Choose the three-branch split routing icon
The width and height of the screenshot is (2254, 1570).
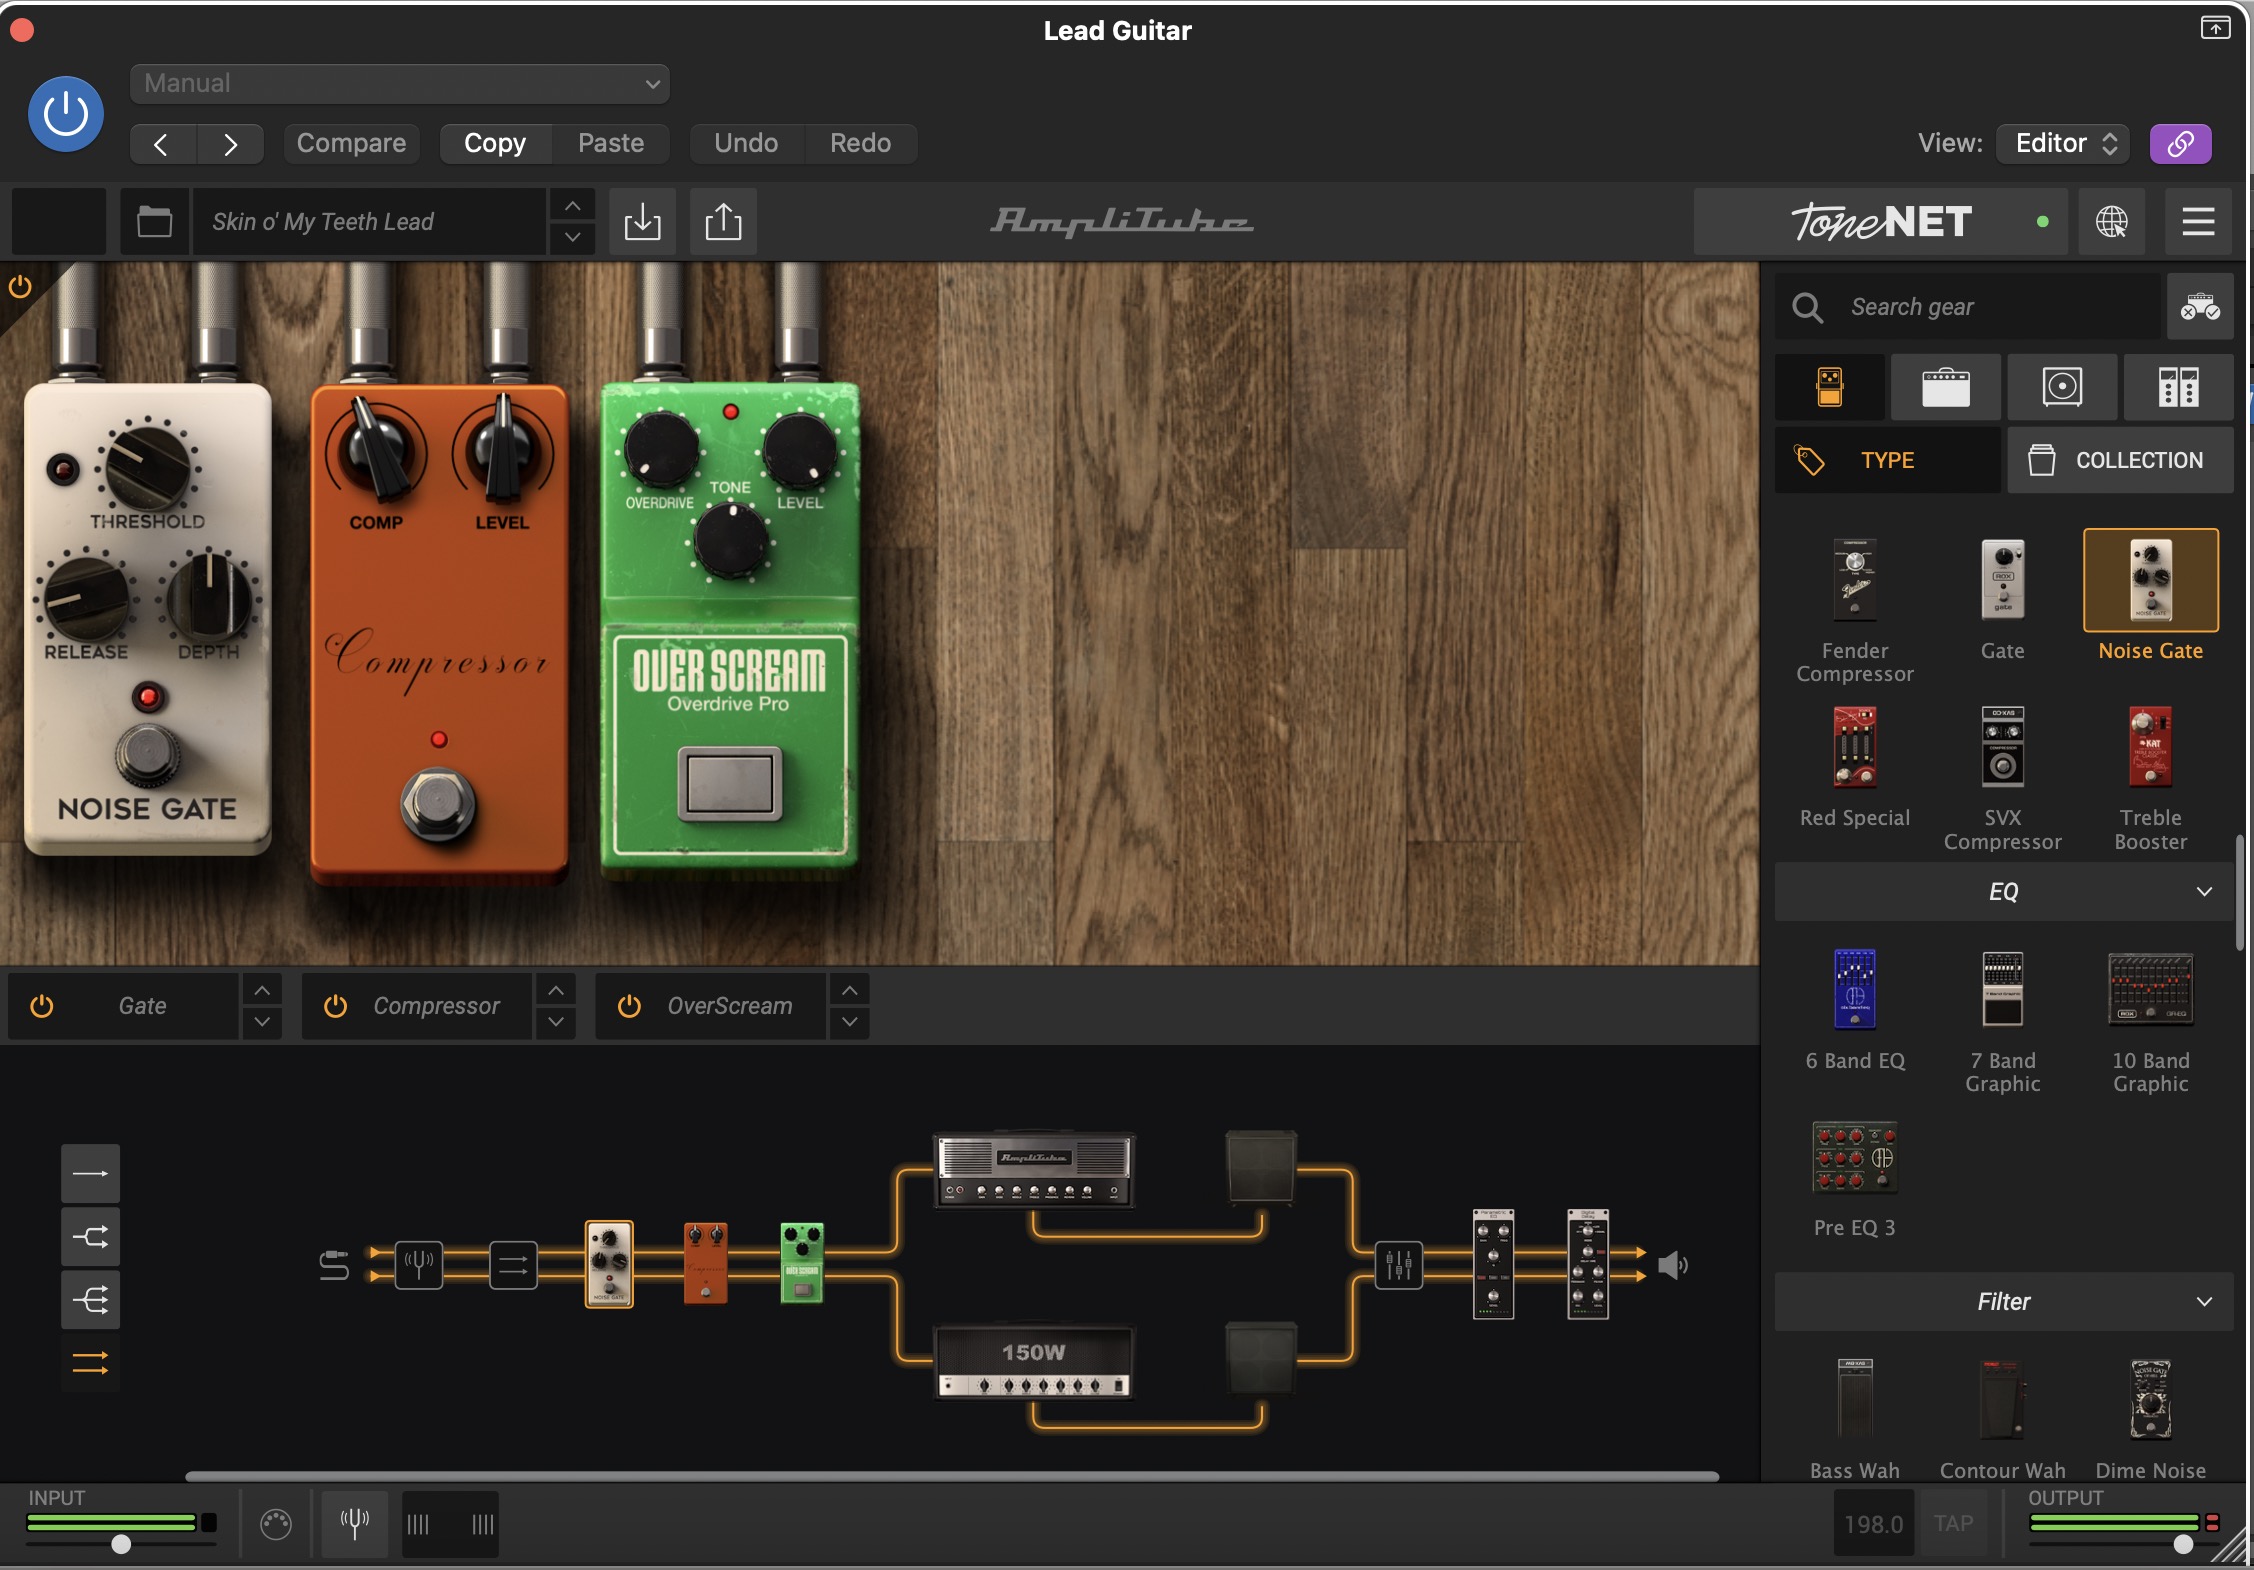pyautogui.click(x=90, y=1300)
